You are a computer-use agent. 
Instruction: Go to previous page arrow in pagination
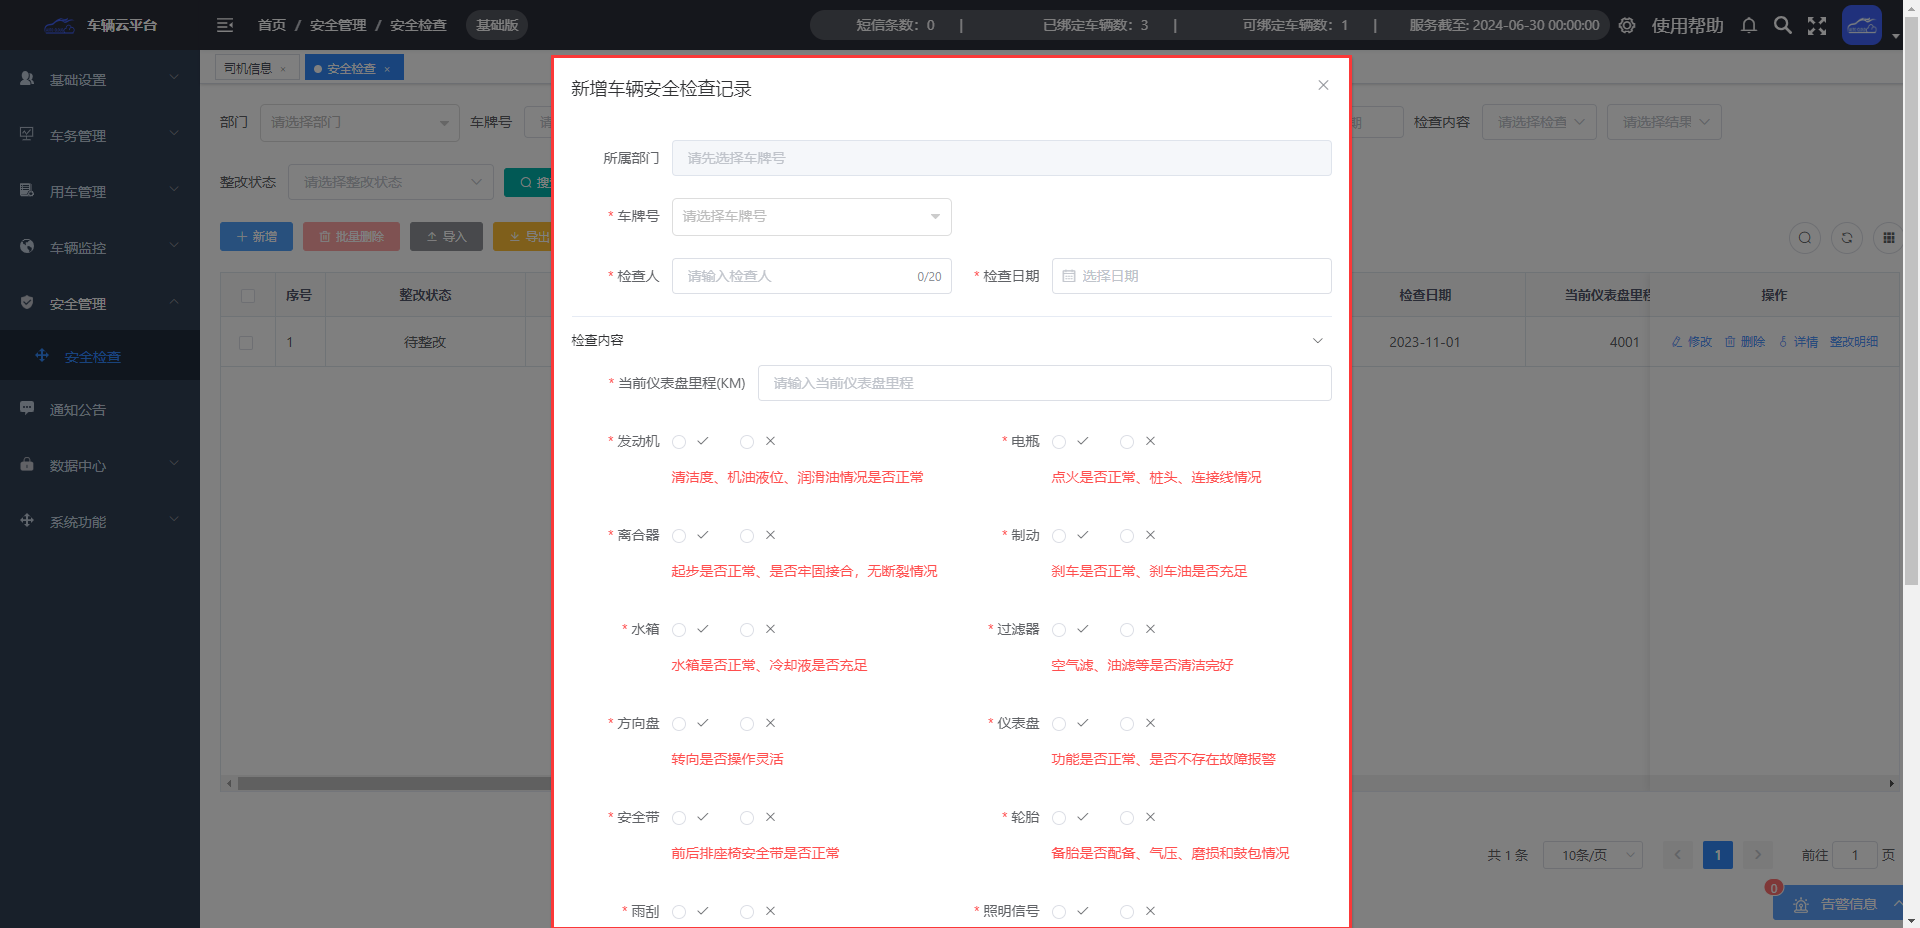tap(1678, 855)
